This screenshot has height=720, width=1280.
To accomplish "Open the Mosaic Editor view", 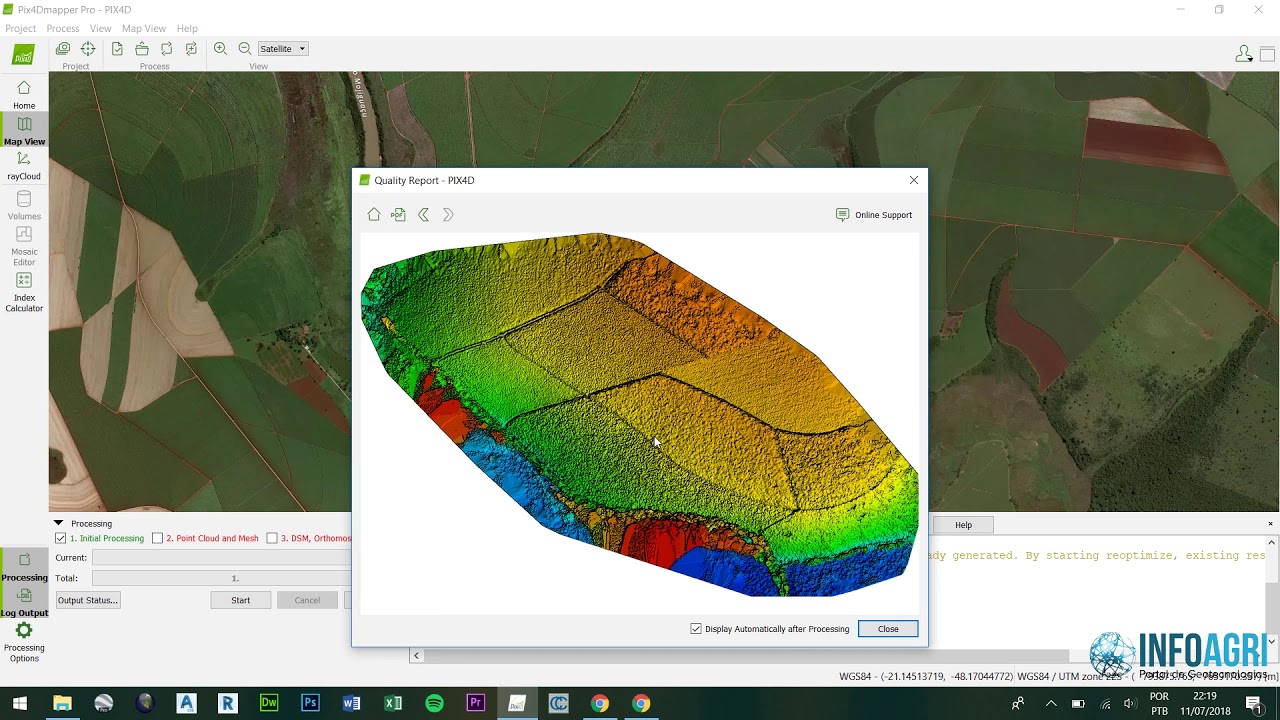I will pyautogui.click(x=24, y=245).
